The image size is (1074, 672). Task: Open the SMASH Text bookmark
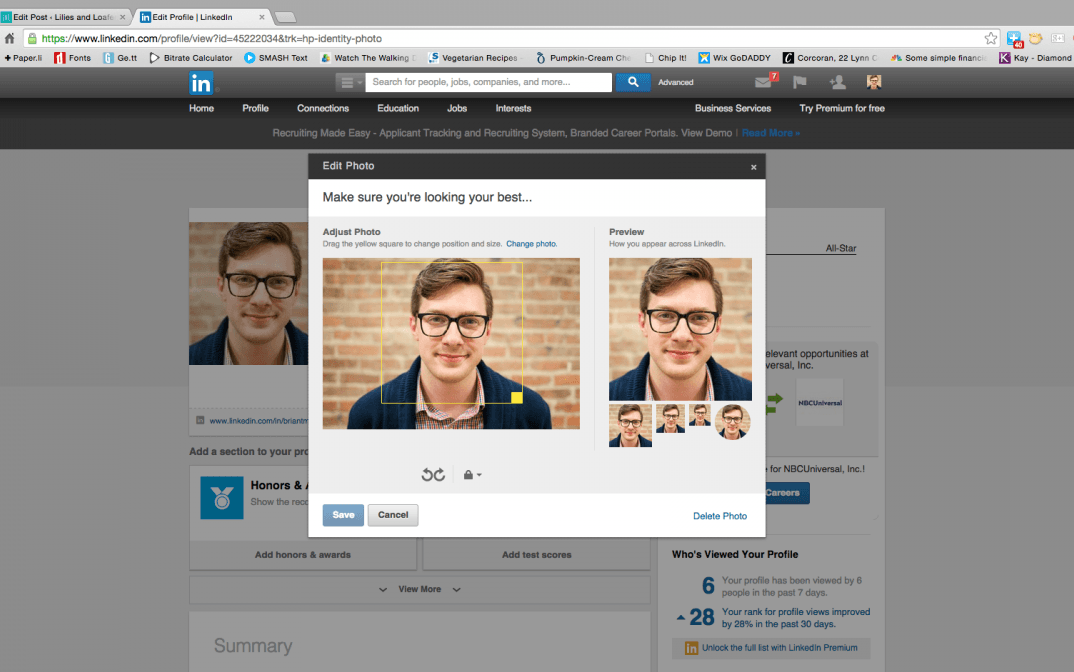[x=276, y=58]
